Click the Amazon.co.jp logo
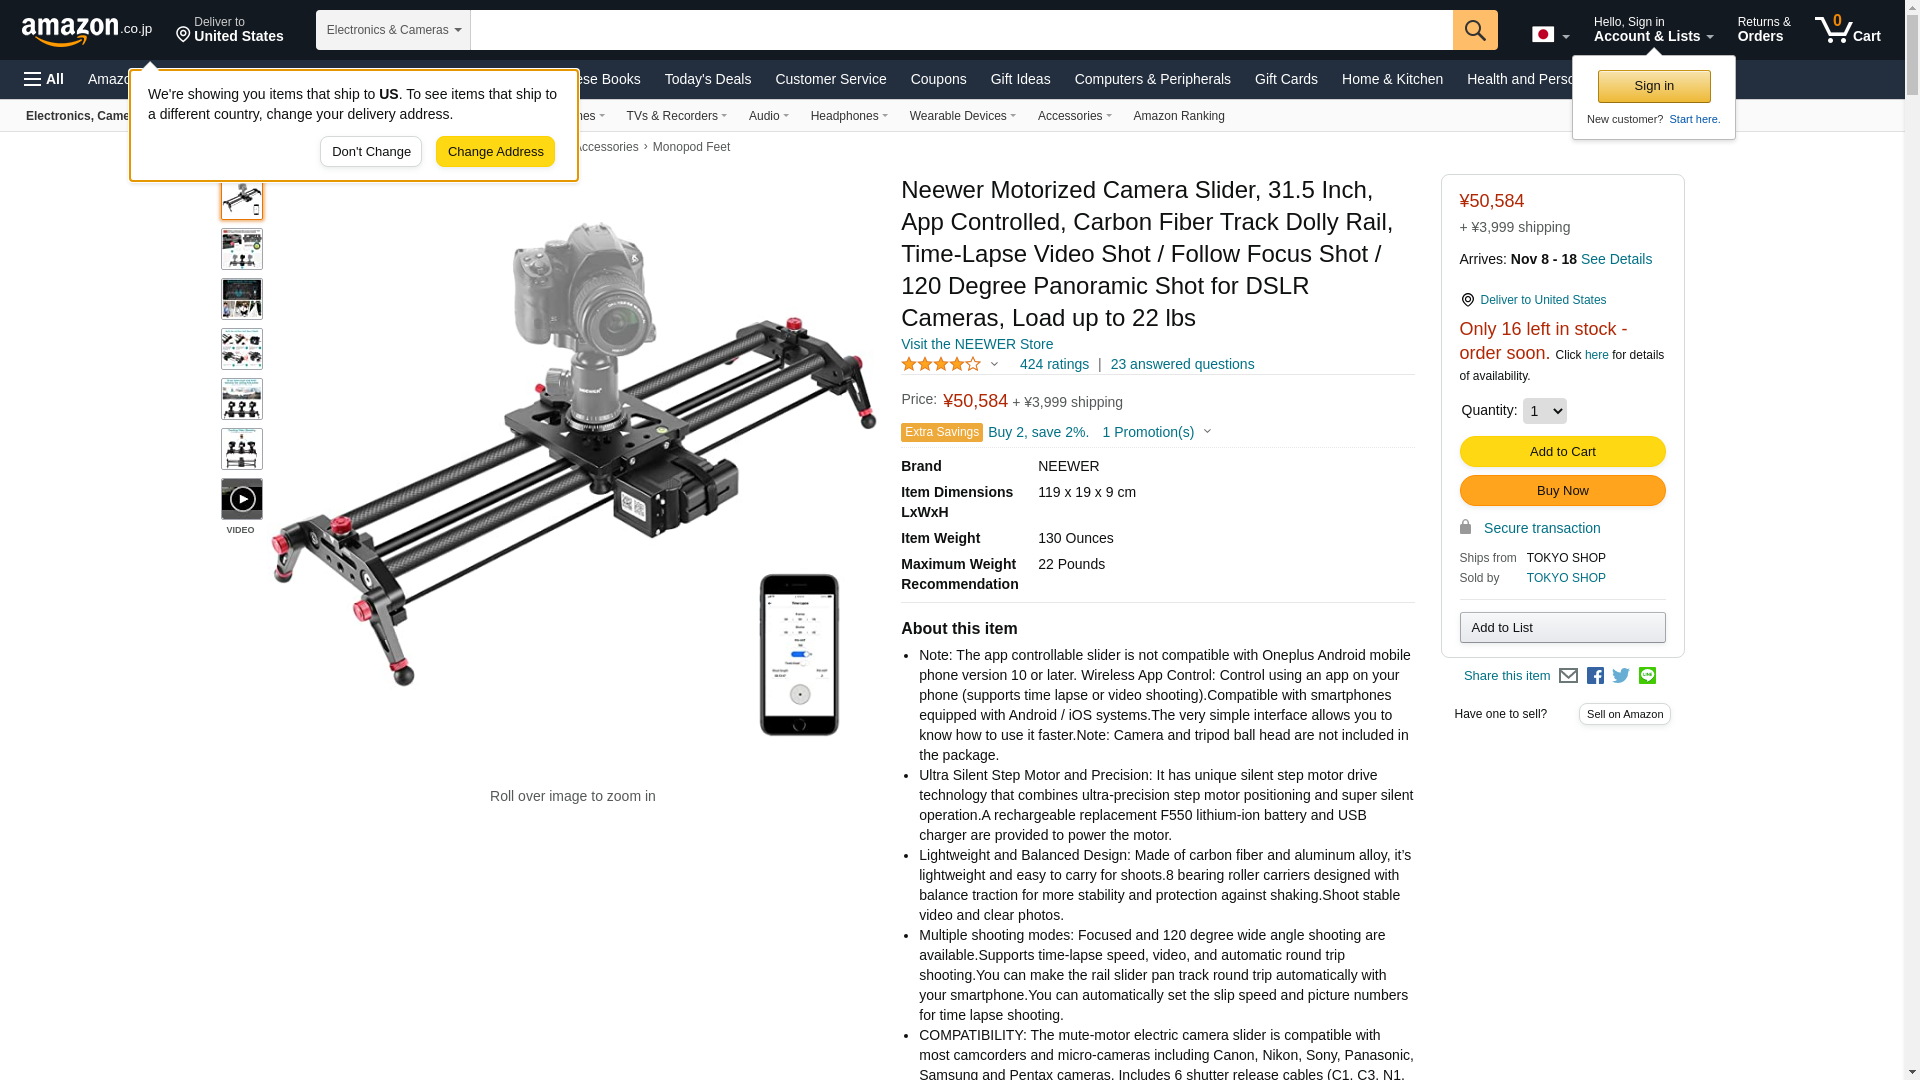The height and width of the screenshot is (1080, 1920). click(87, 30)
